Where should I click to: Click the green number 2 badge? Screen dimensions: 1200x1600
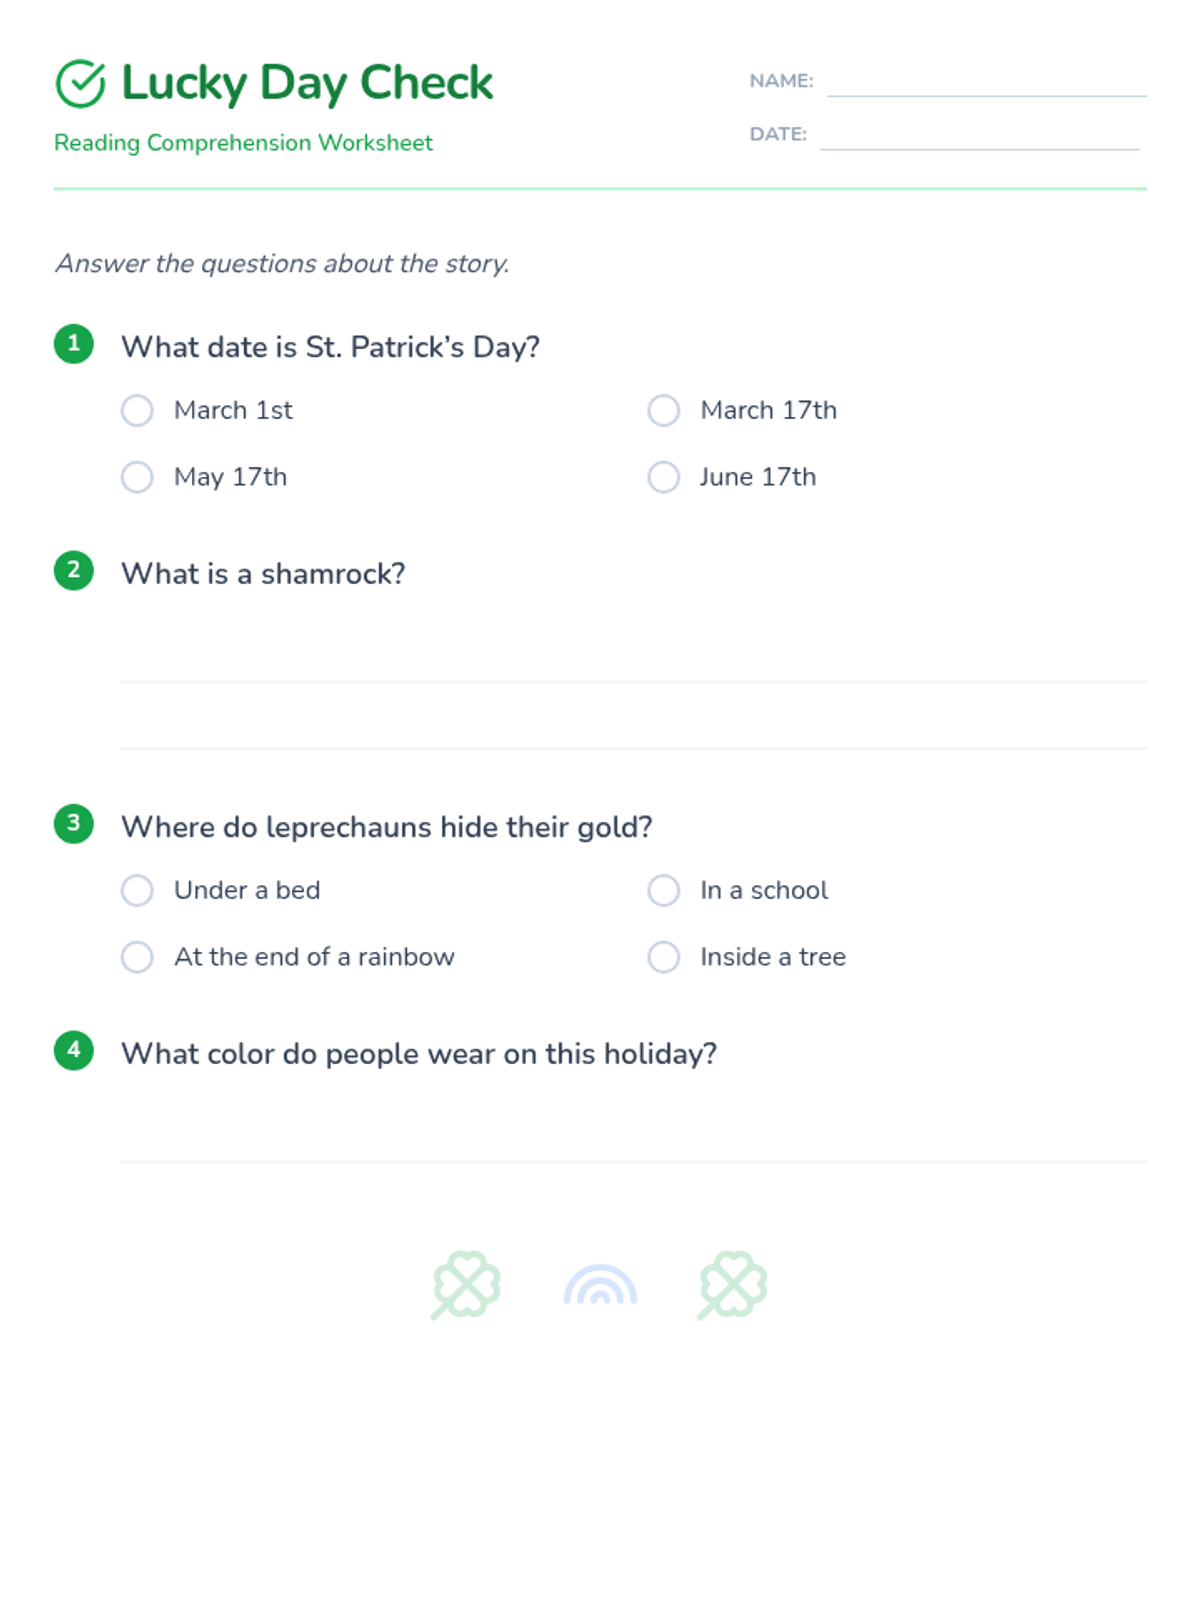[74, 571]
